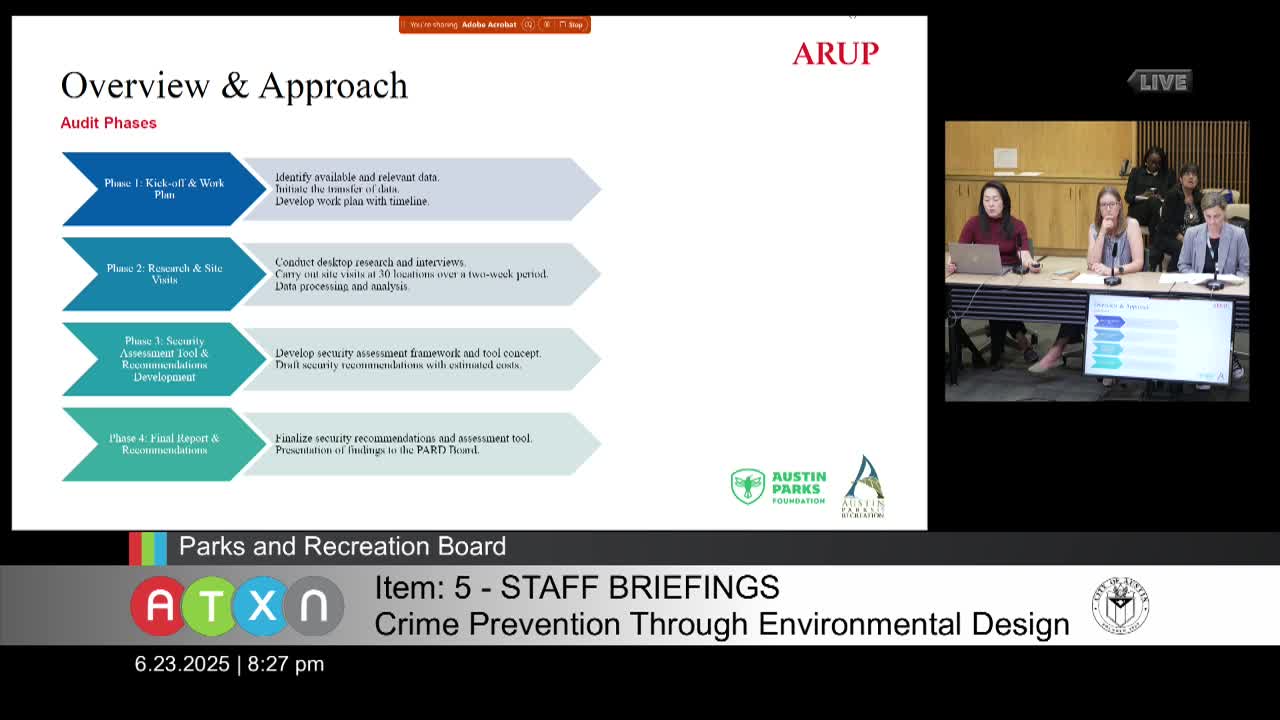Click the 'Audit Phases' red subheading
This screenshot has height=720, width=1280.
pyautogui.click(x=109, y=123)
